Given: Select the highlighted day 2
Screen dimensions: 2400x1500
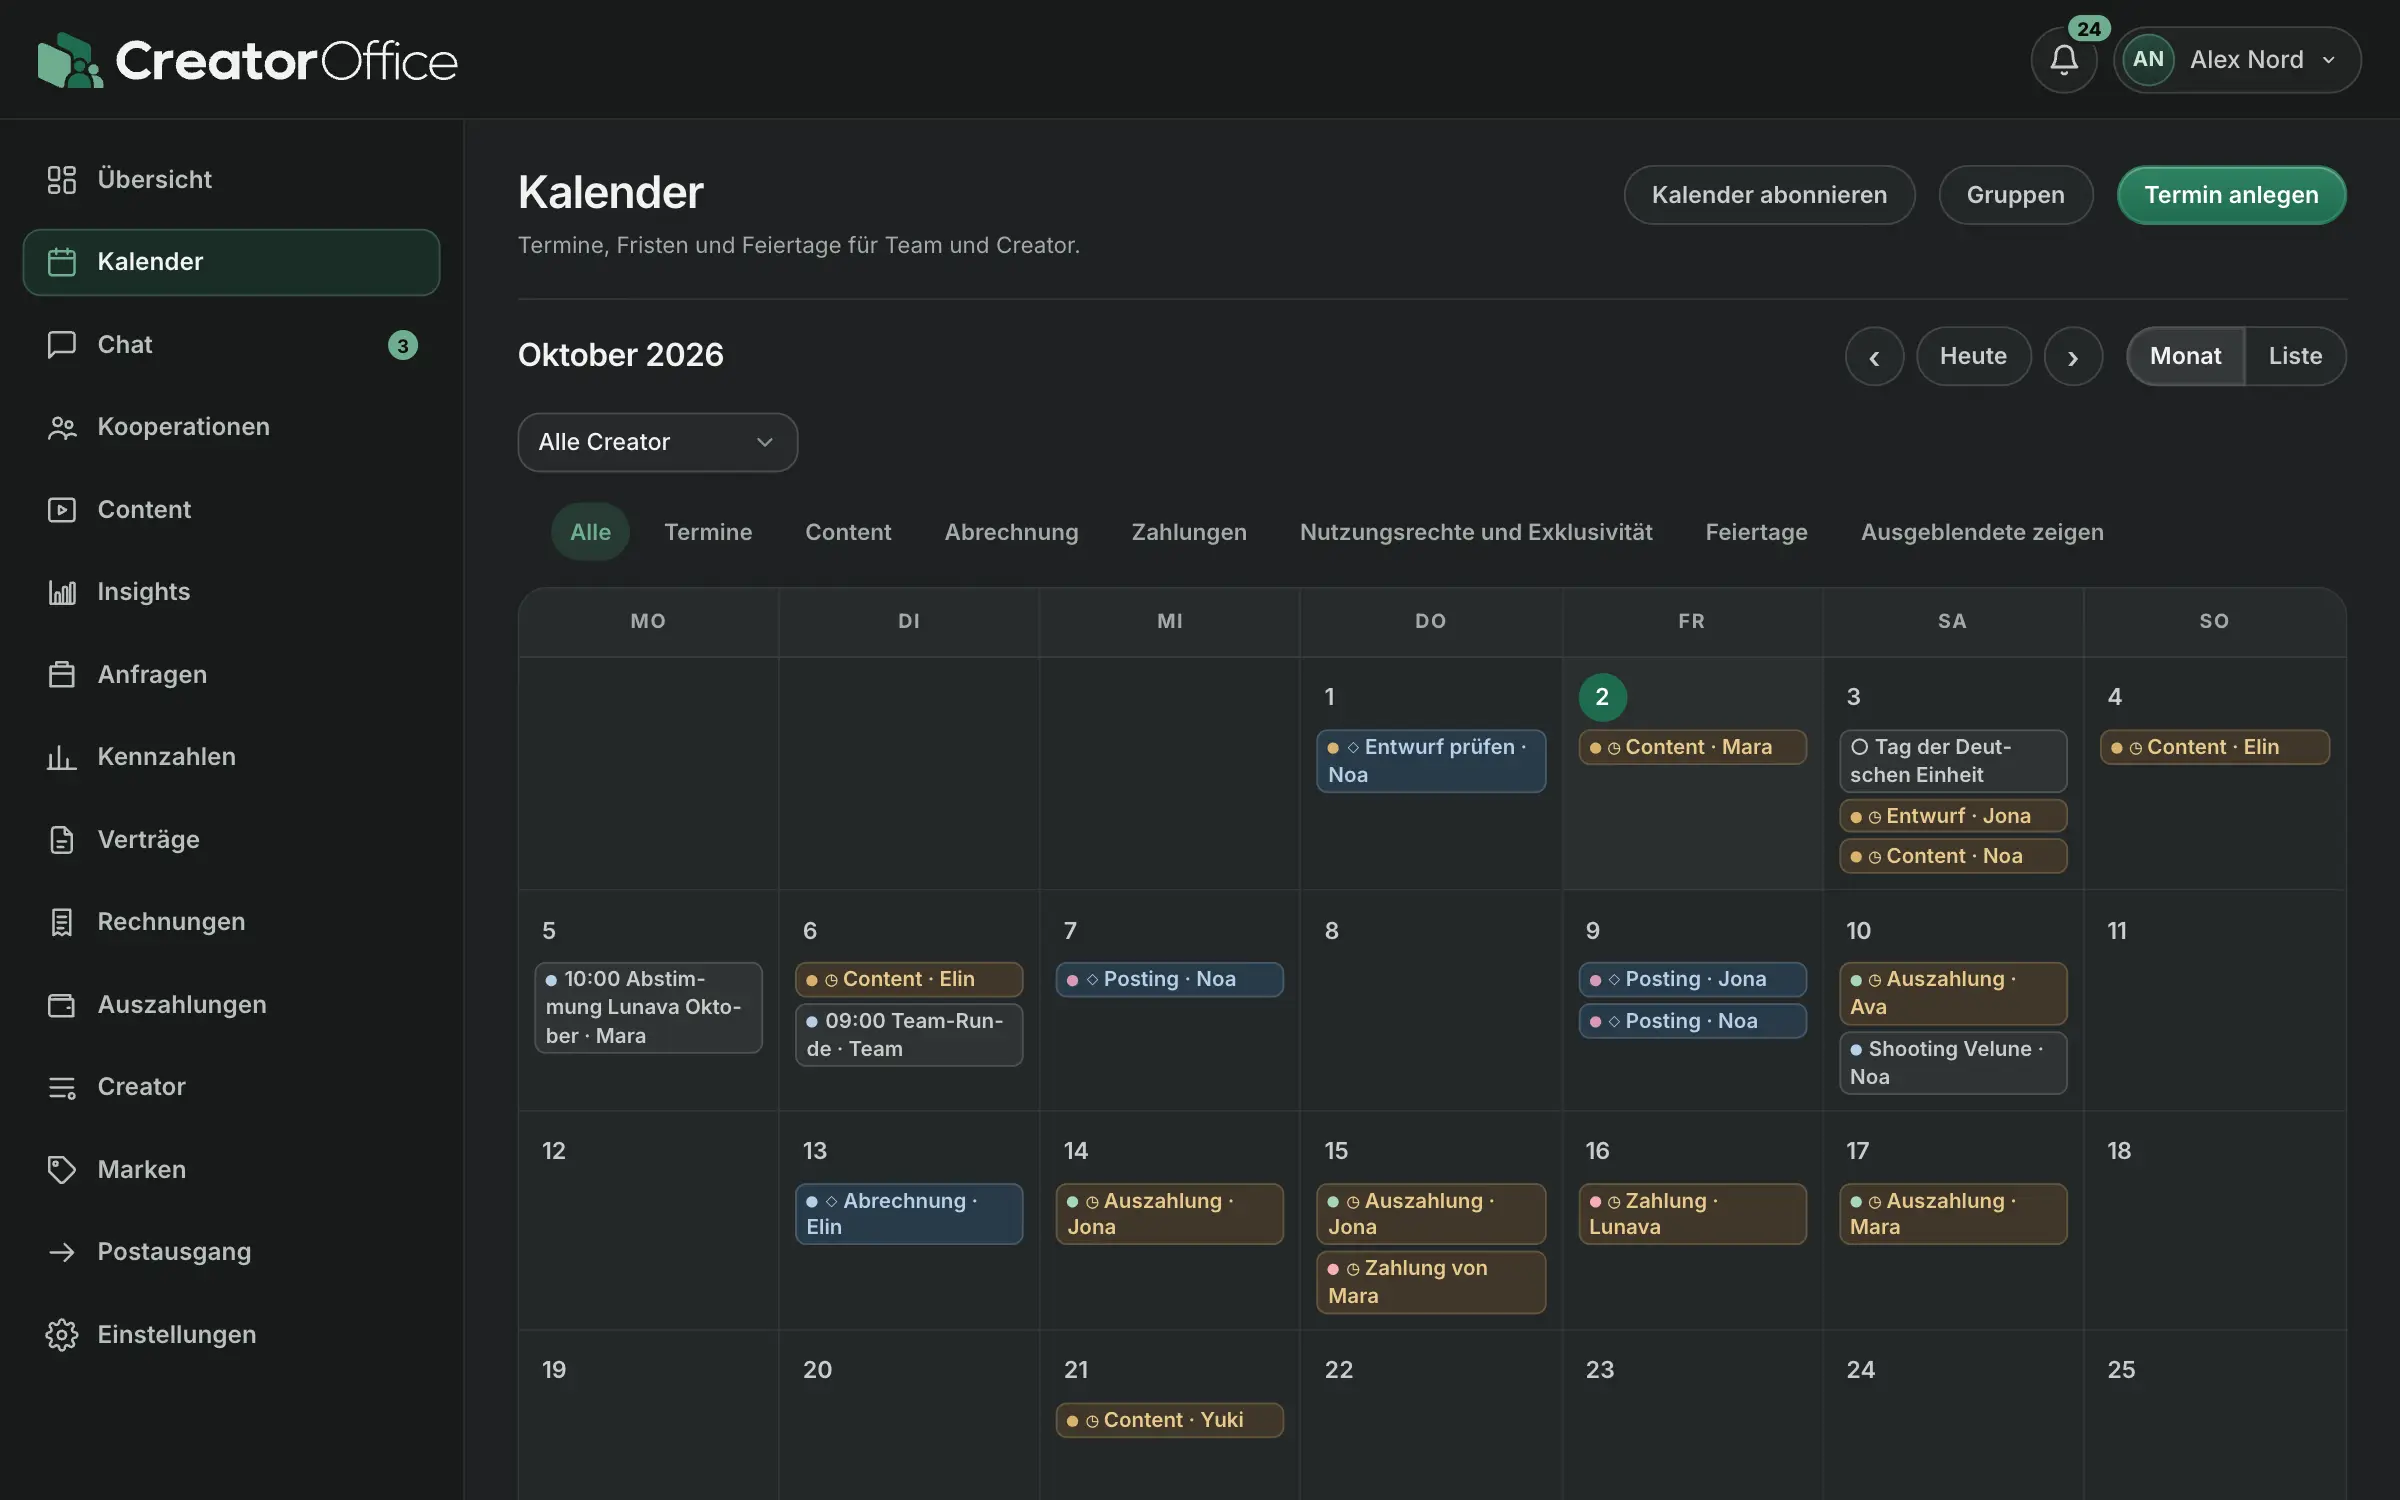Looking at the screenshot, I should pyautogui.click(x=1602, y=697).
